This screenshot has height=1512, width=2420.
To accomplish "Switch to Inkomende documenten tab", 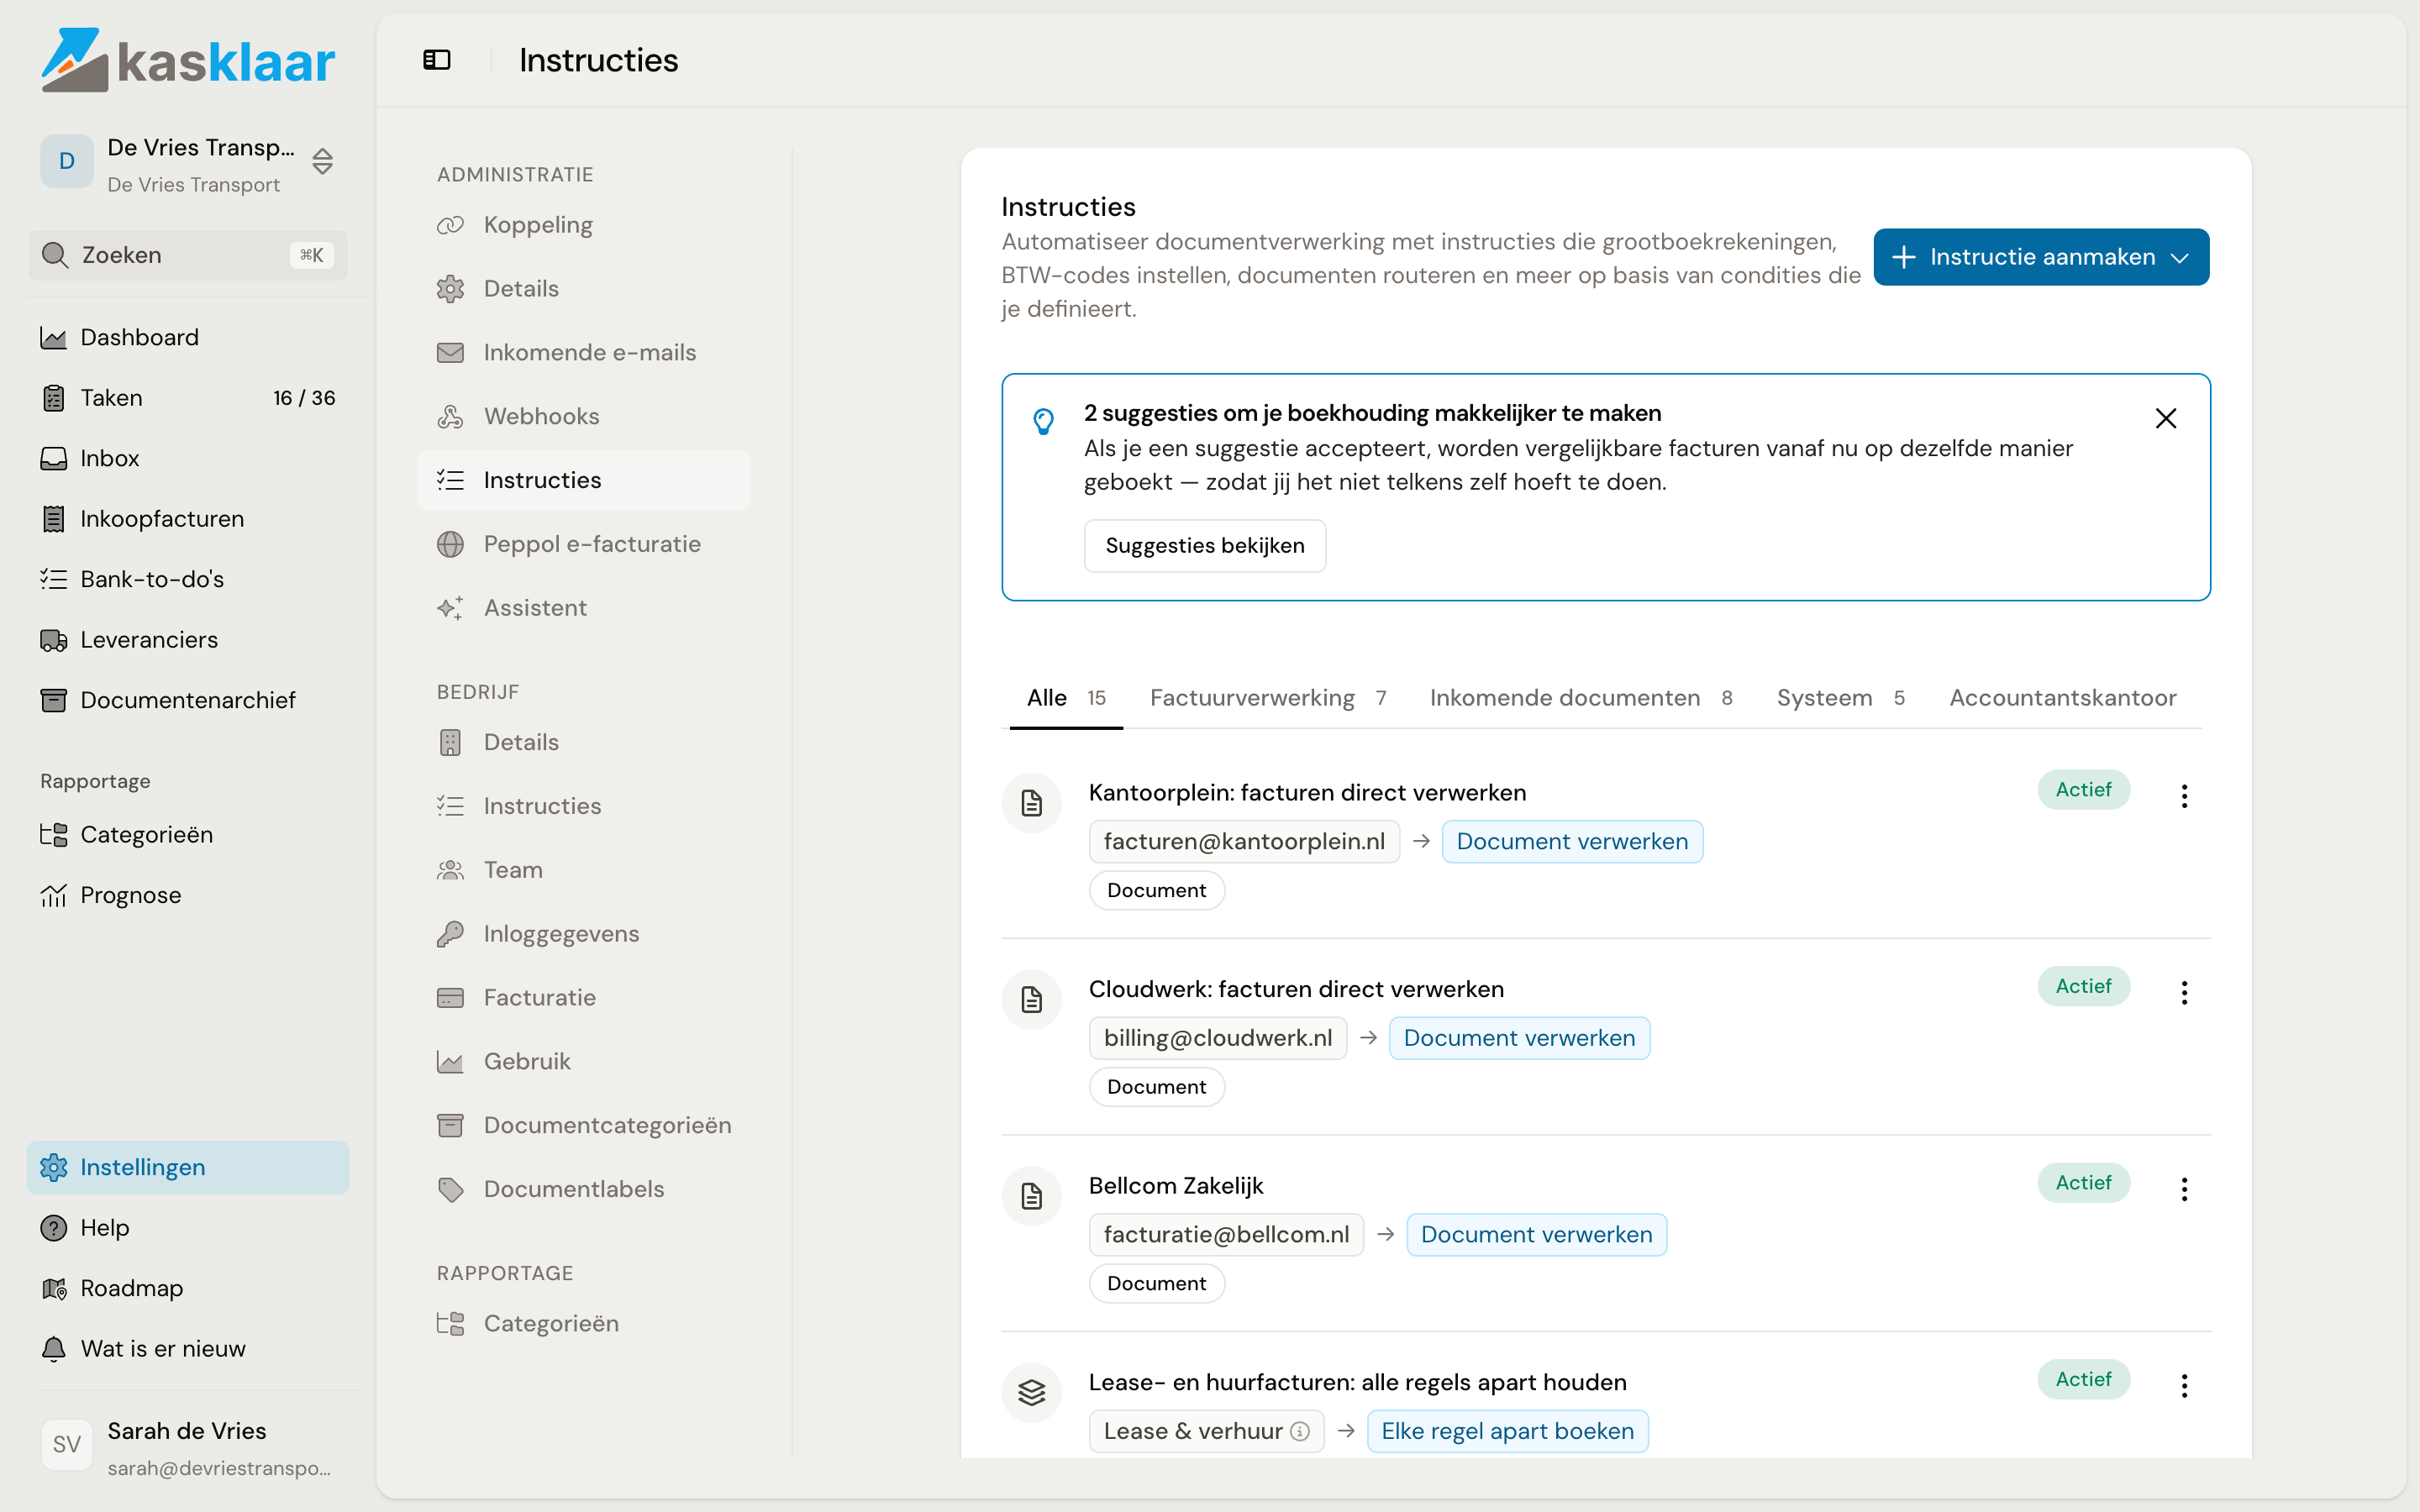I will tap(1580, 698).
